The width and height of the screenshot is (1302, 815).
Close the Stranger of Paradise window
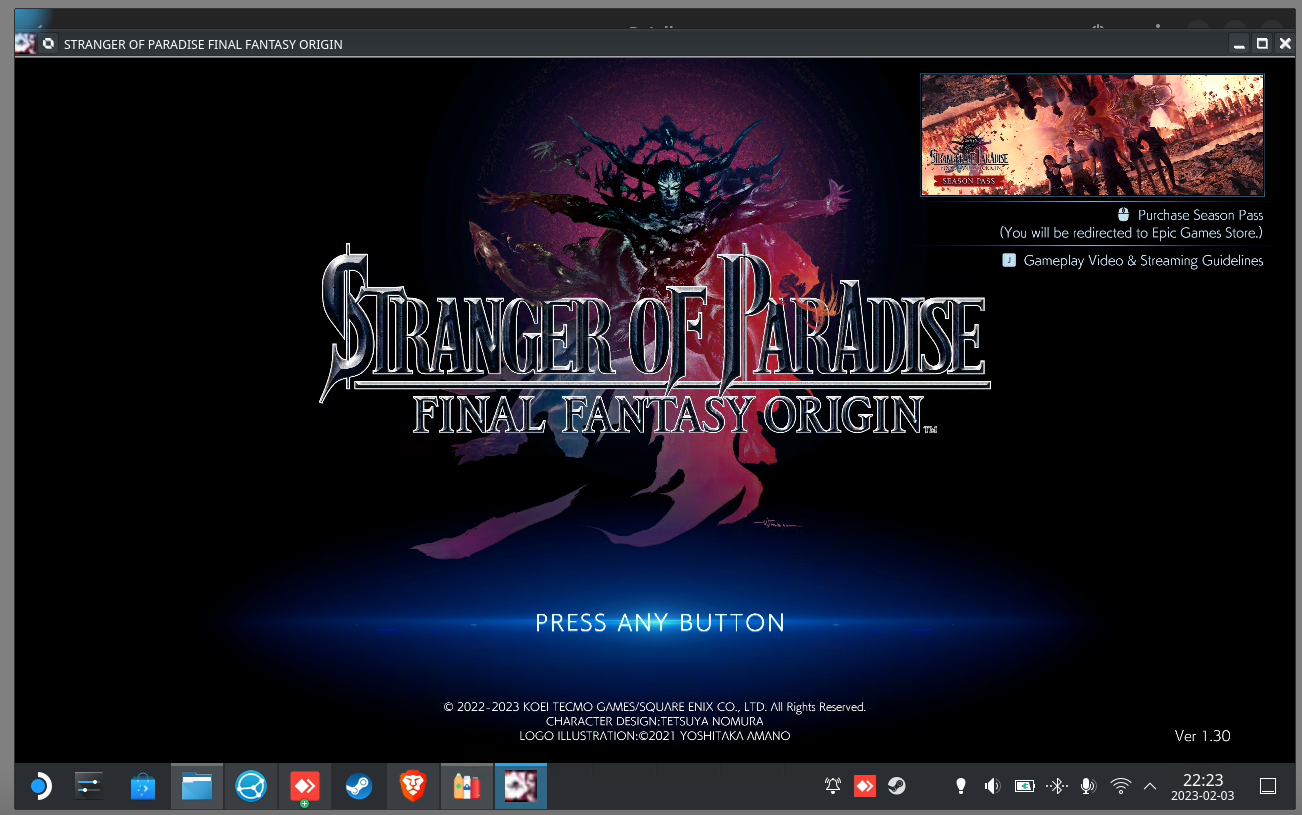[x=1285, y=44]
